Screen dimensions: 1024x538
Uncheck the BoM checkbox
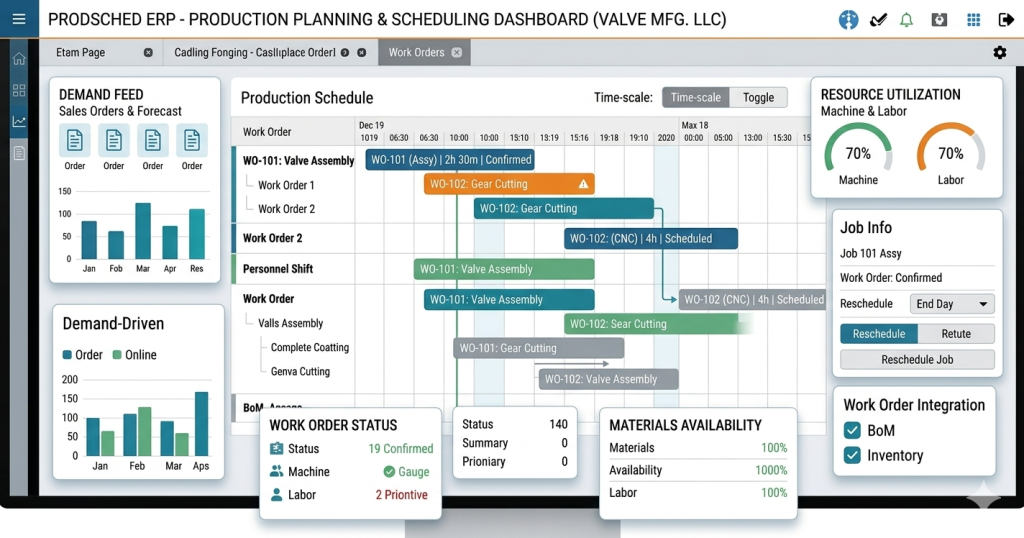tap(853, 431)
